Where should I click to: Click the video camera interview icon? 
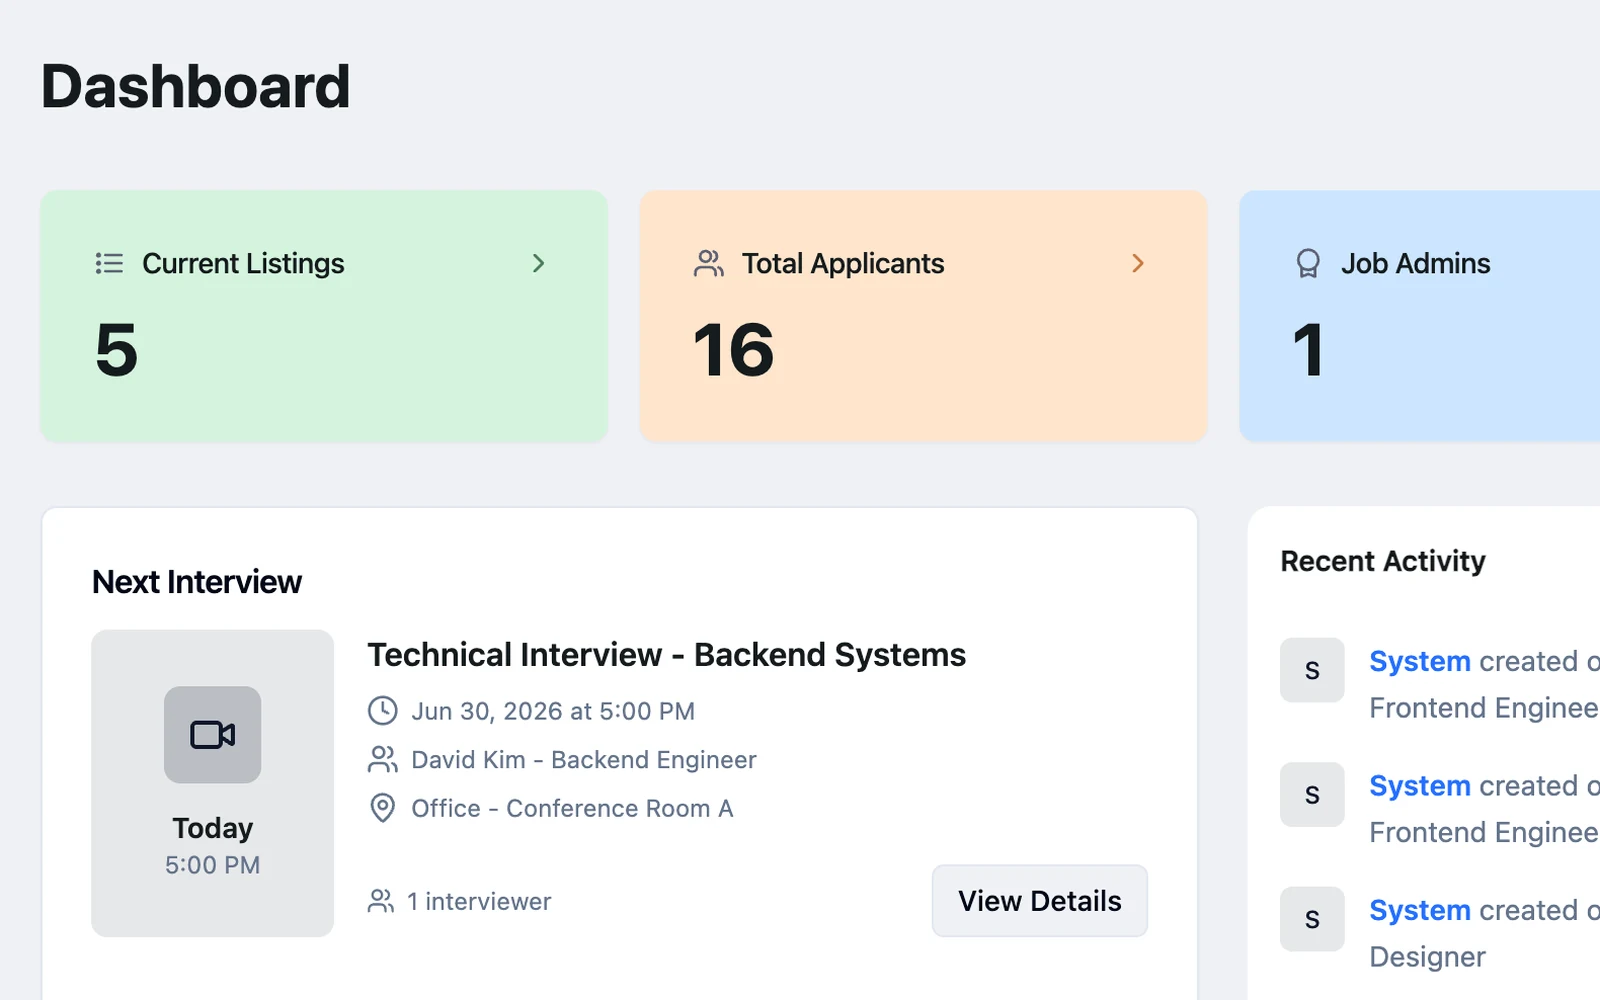tap(213, 735)
